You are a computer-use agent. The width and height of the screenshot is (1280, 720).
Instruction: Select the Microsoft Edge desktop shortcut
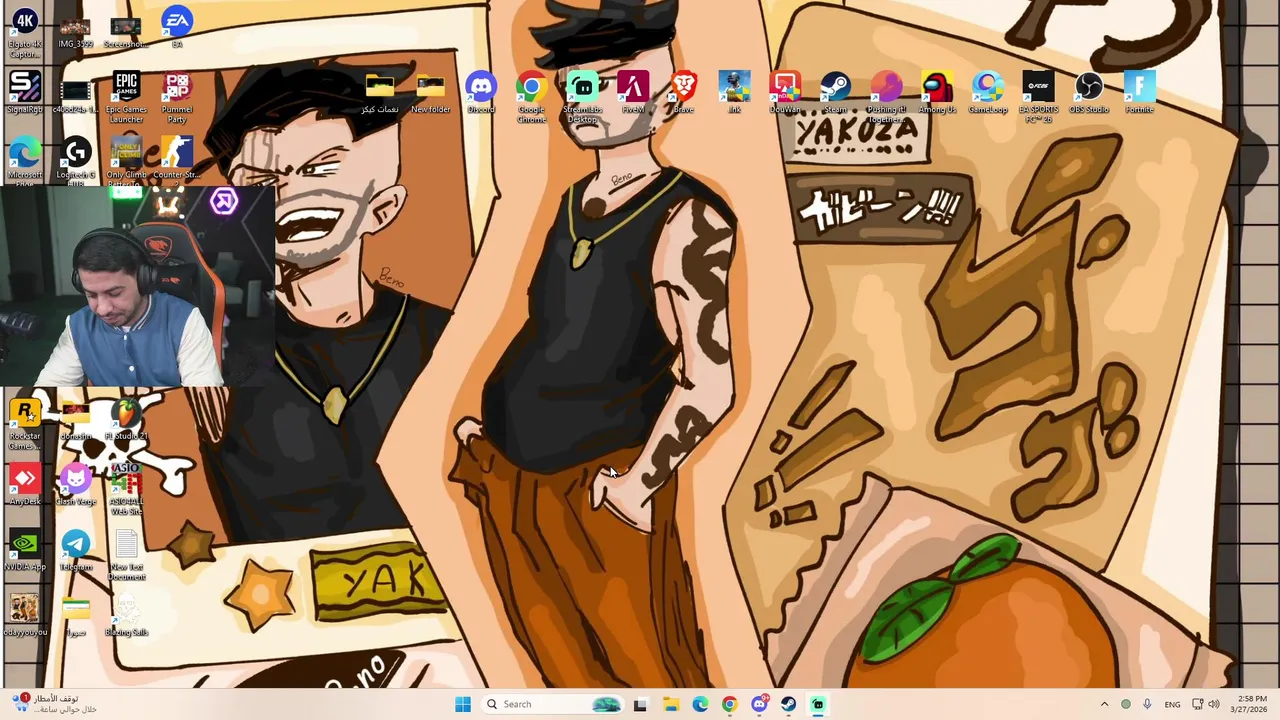pyautogui.click(x=25, y=162)
